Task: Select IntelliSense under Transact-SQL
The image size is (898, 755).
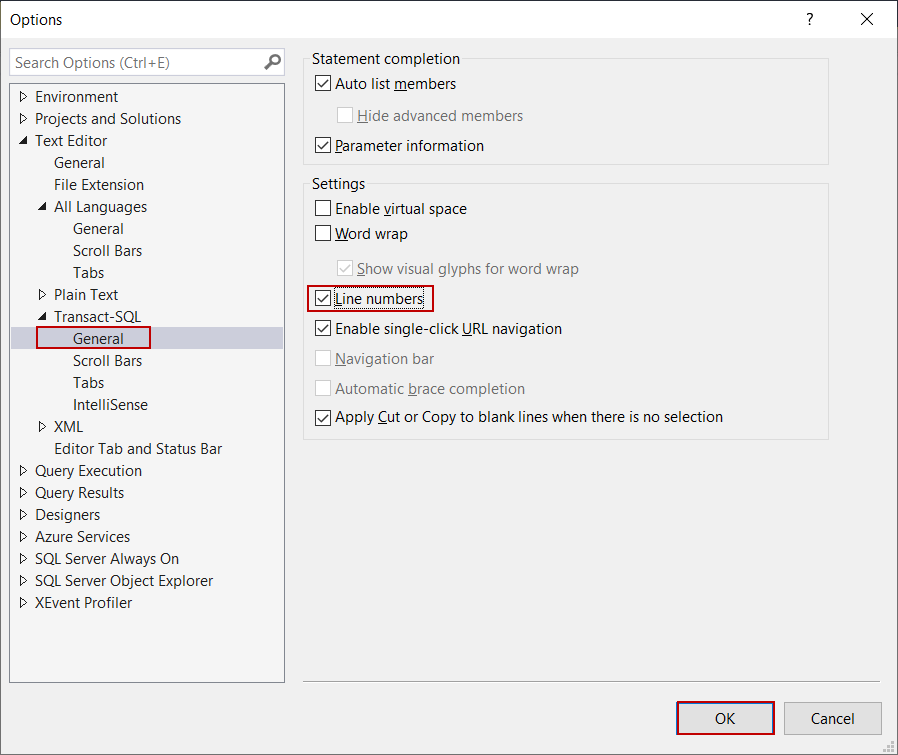Action: tap(110, 405)
